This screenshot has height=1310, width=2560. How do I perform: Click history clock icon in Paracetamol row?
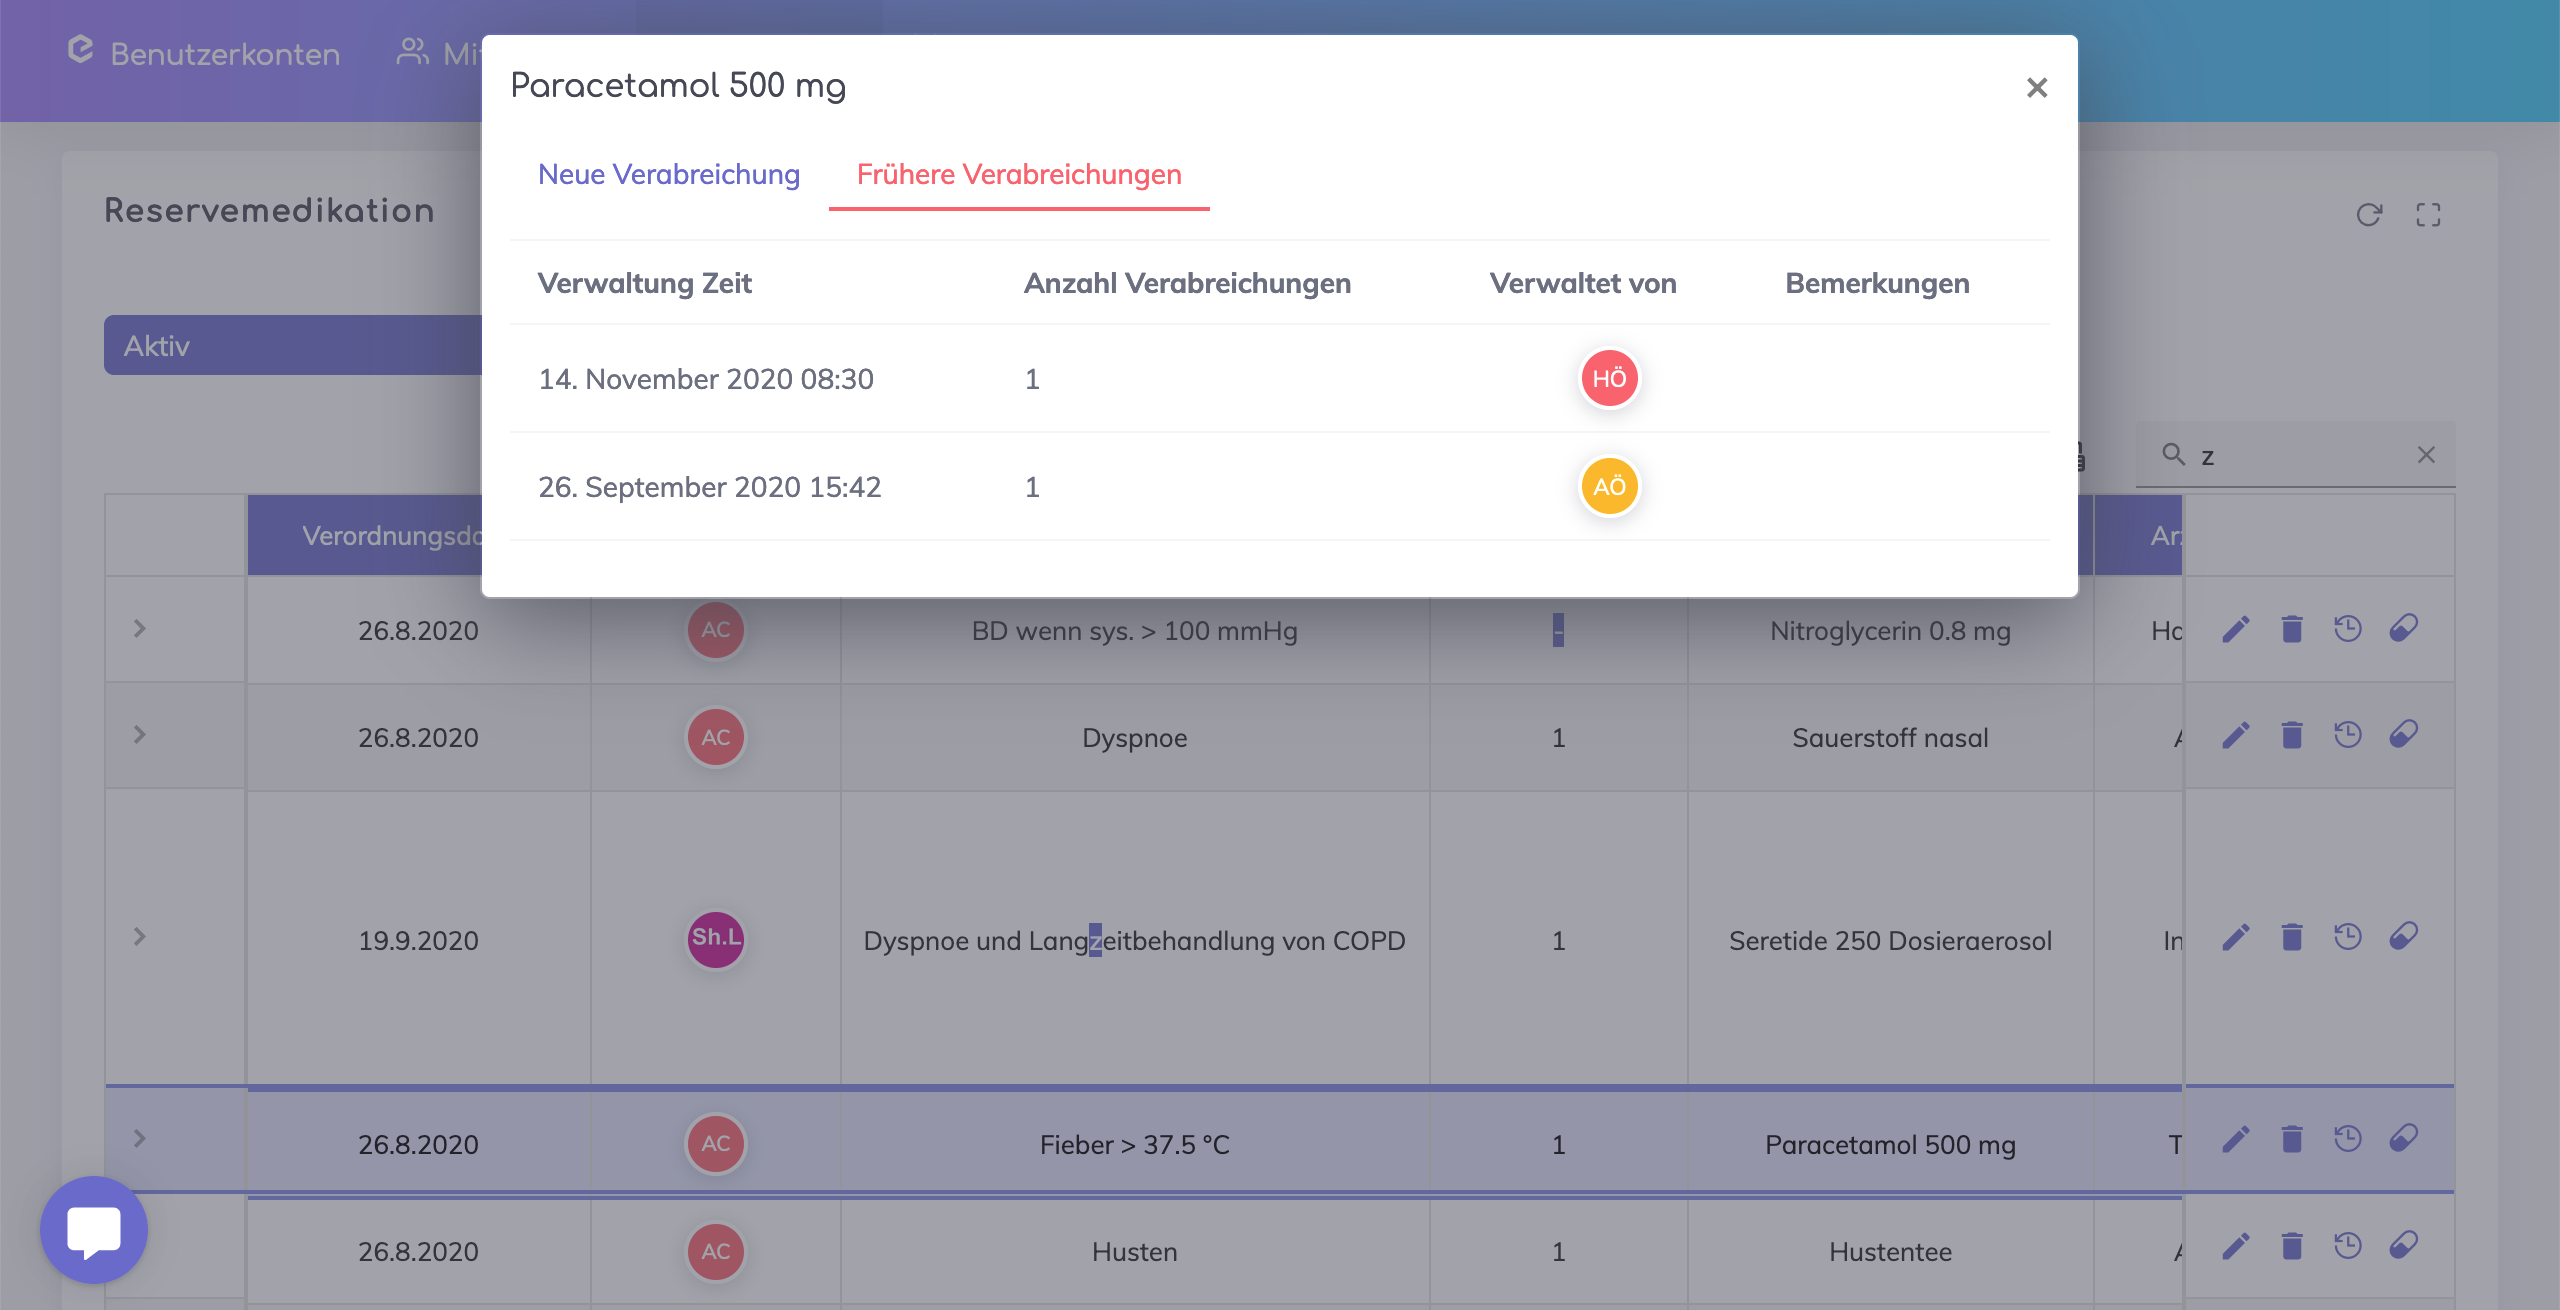2348,1139
